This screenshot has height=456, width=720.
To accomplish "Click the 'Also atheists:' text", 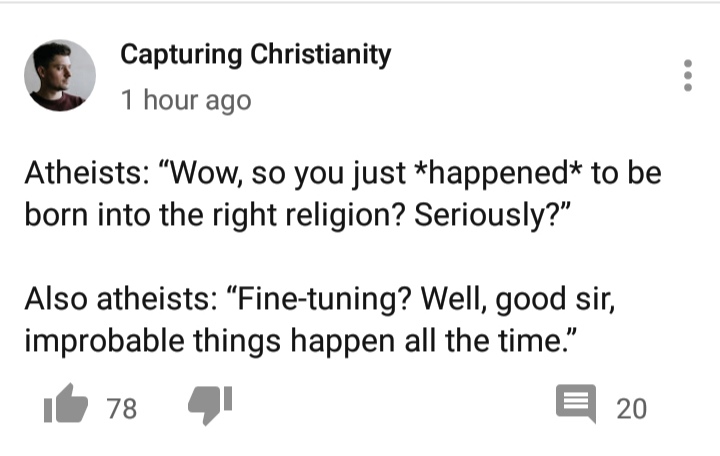I will point(122,298).
